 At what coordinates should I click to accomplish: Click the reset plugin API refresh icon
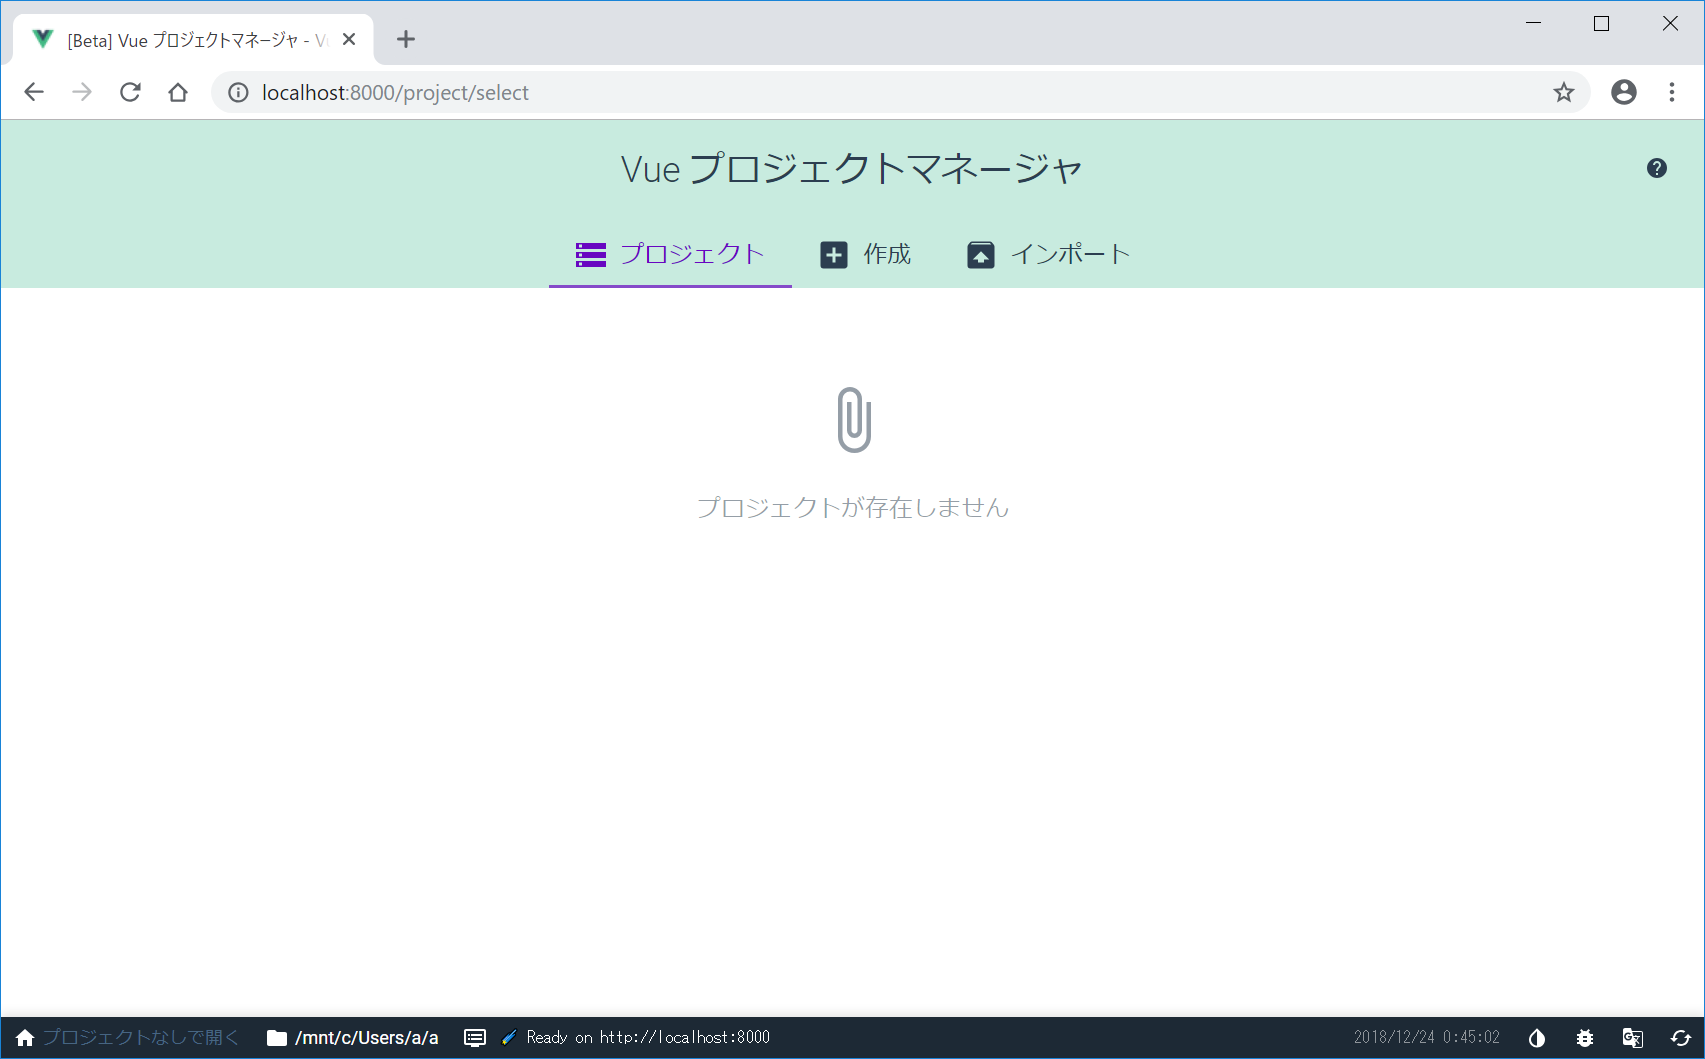pyautogui.click(x=1681, y=1038)
